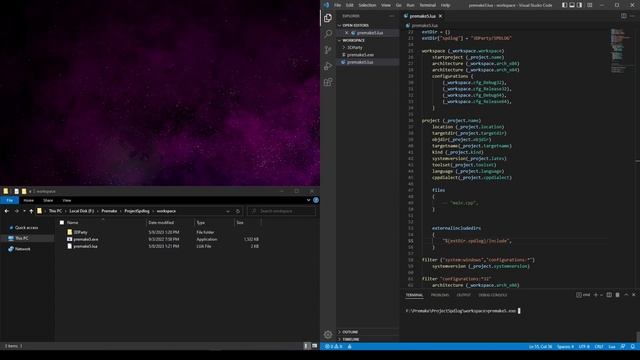Change line endings via CRLF in status bar
The width and height of the screenshot is (640, 360).
pos(599,347)
